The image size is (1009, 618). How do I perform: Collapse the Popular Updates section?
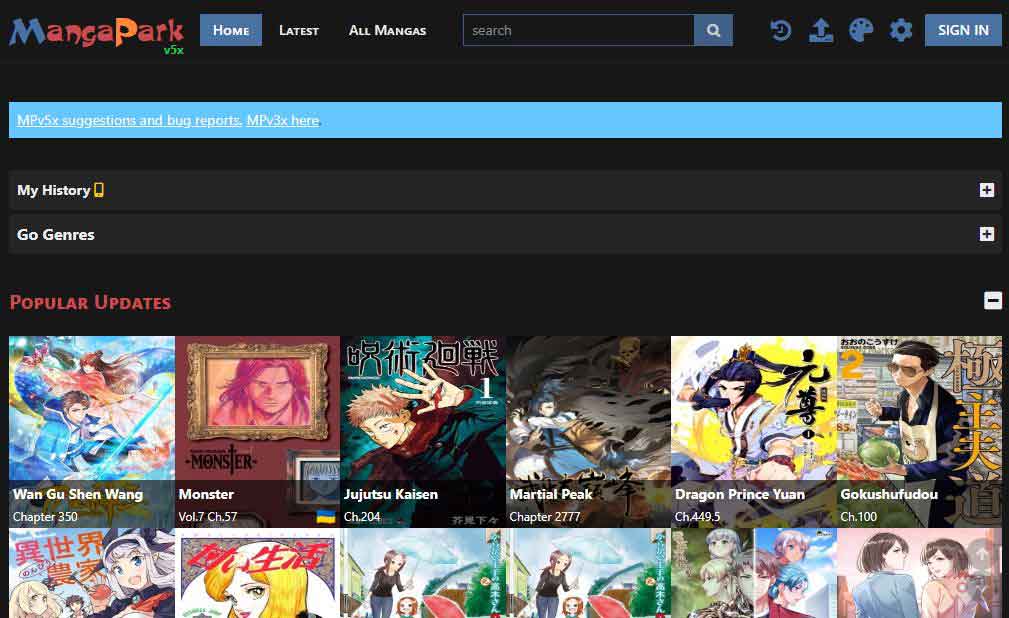coord(992,300)
